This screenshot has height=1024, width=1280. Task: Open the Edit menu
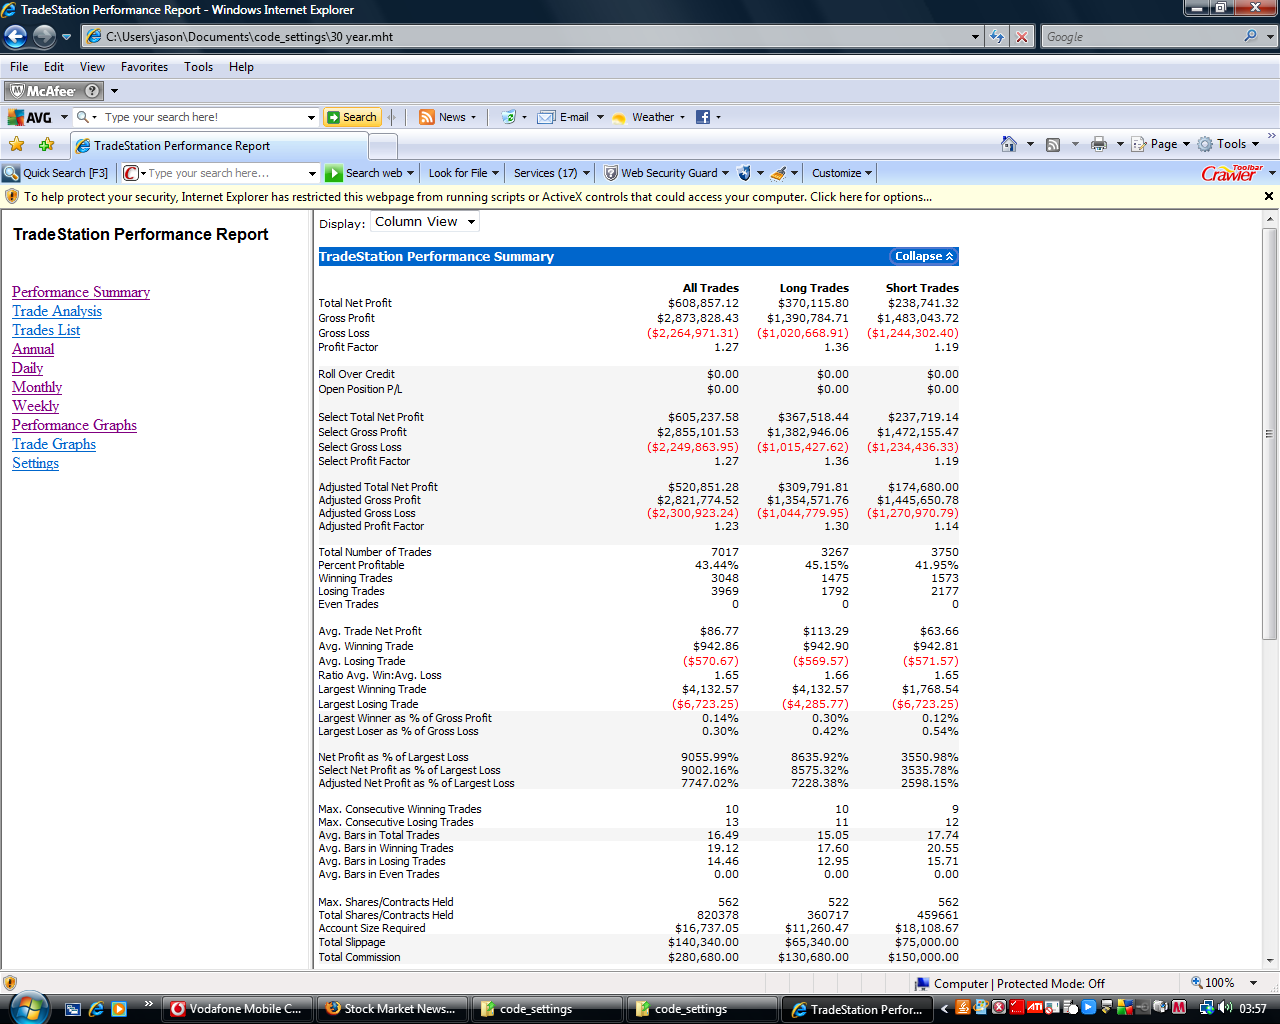(54, 67)
